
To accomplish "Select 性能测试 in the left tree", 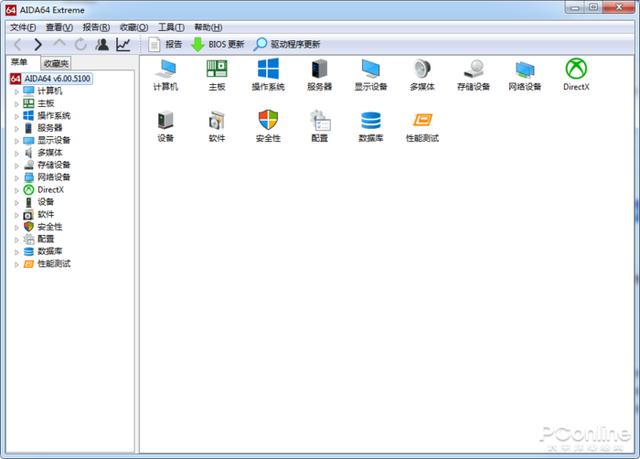I will point(54,264).
